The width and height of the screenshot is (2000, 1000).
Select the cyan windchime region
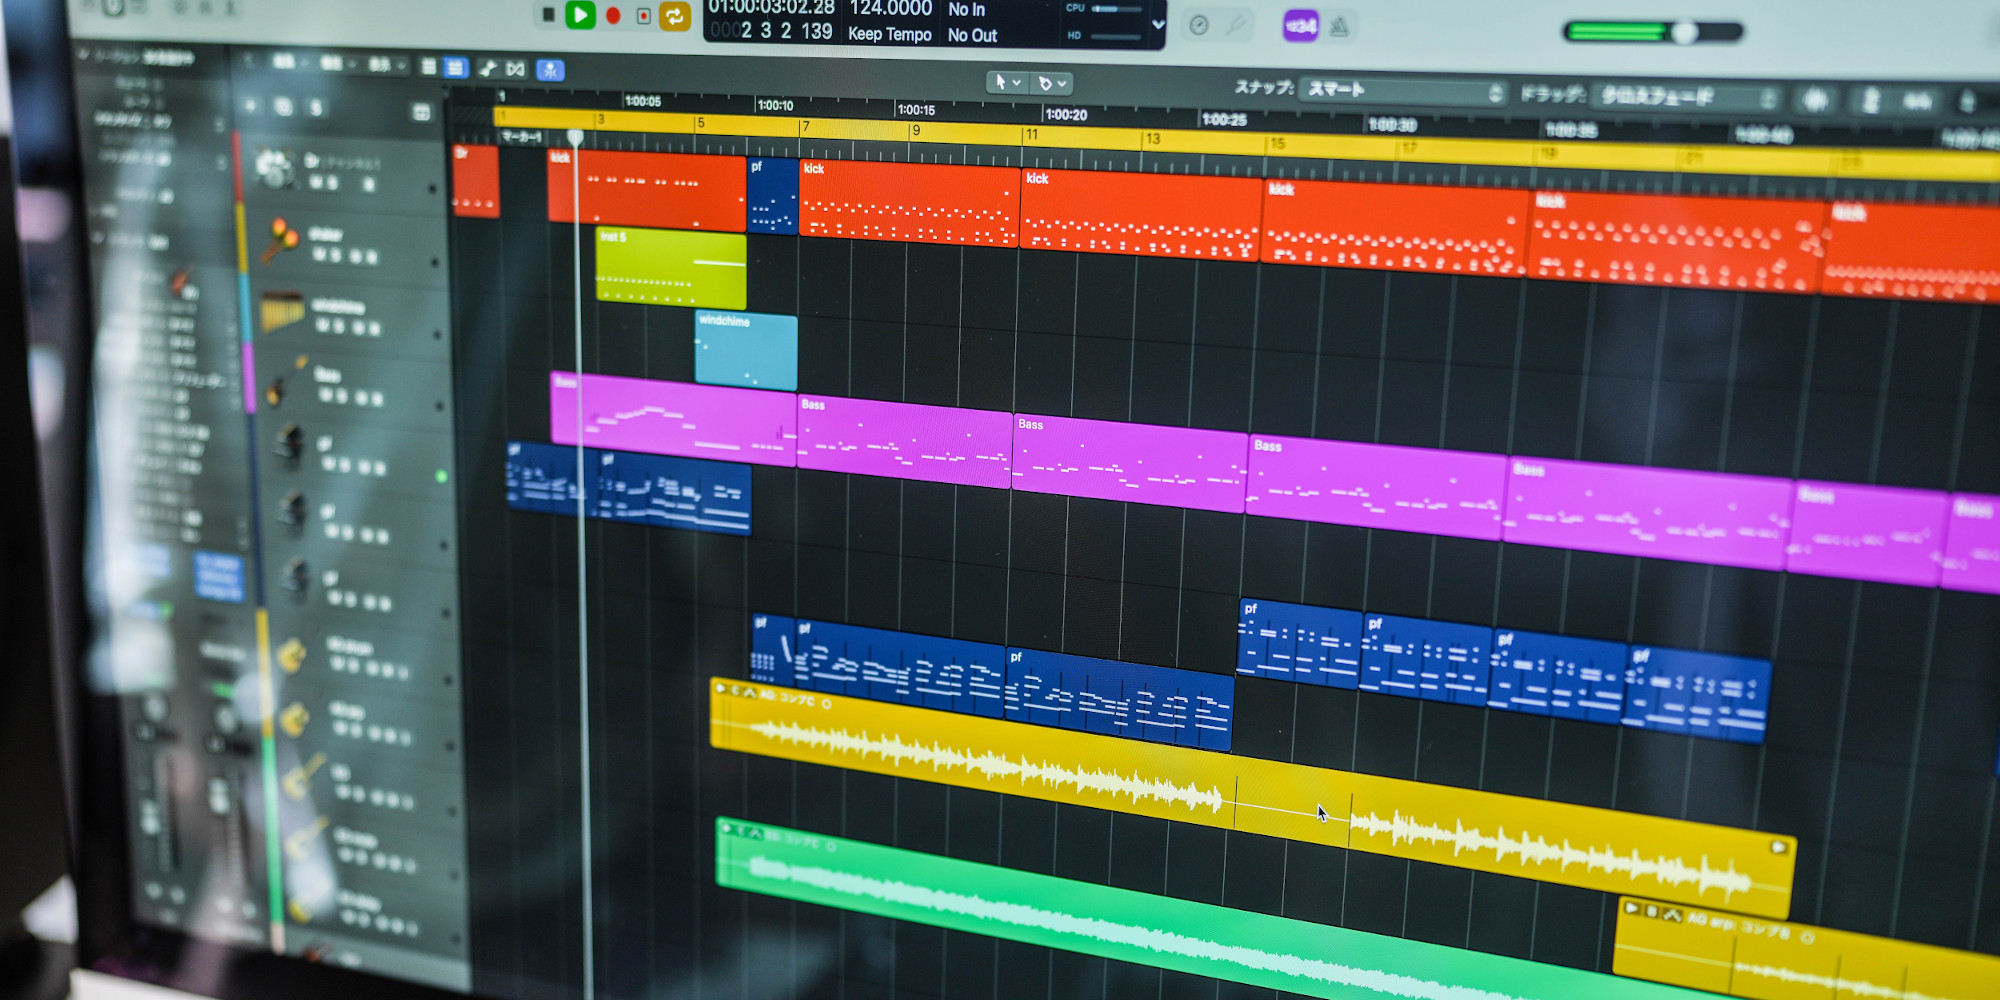746,350
